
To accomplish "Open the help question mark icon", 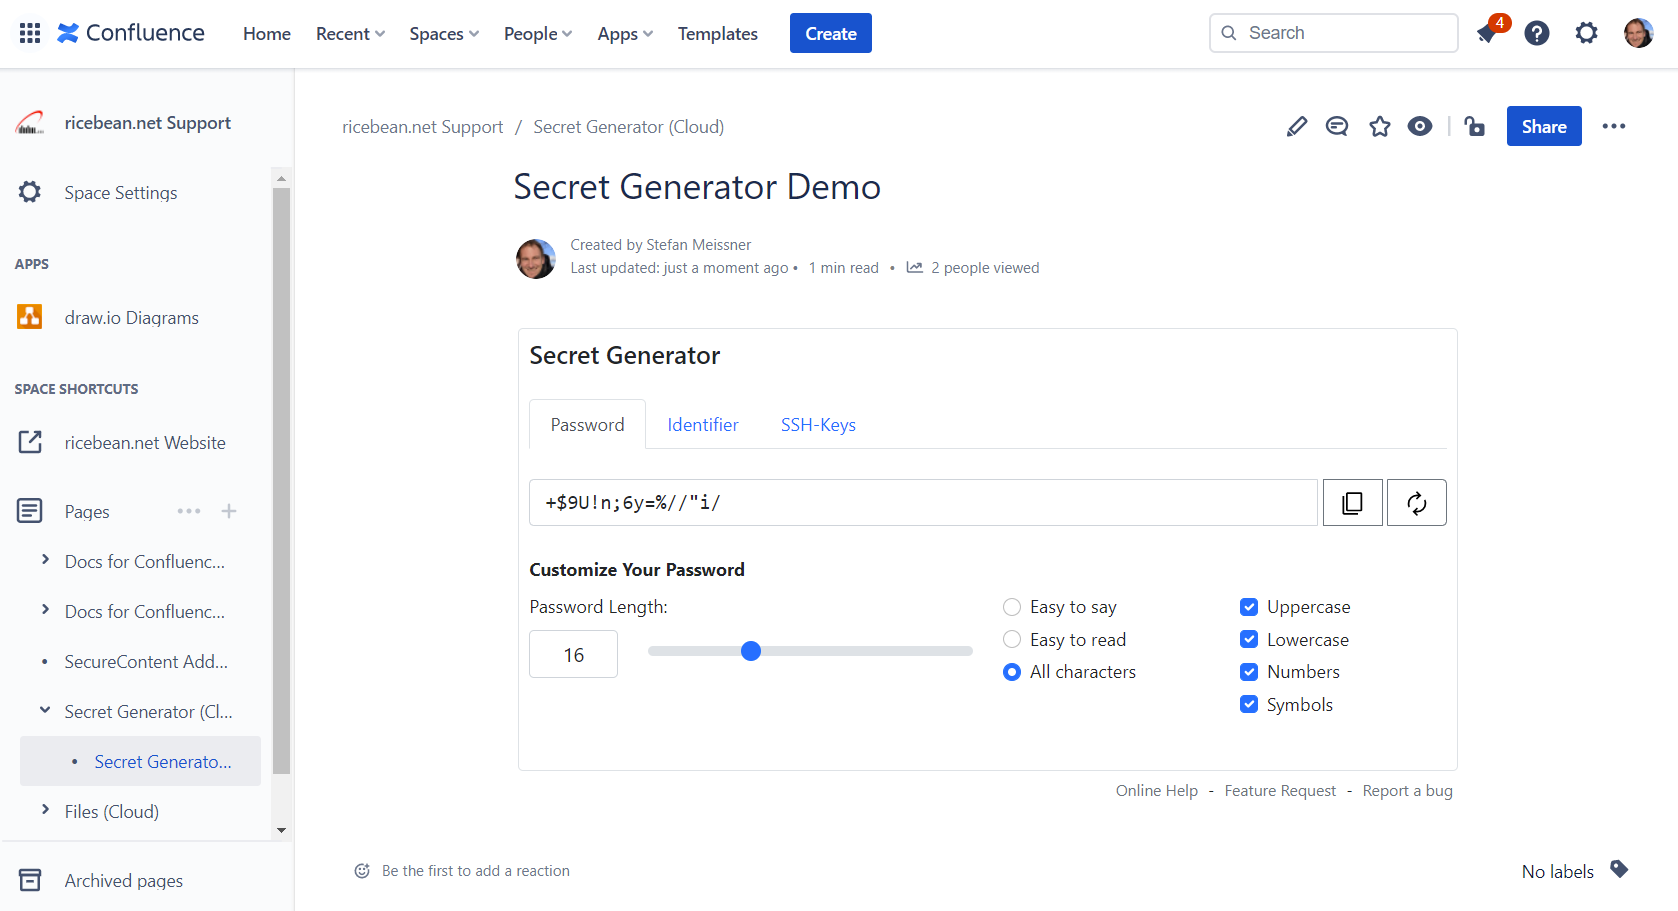I will 1537,33.
